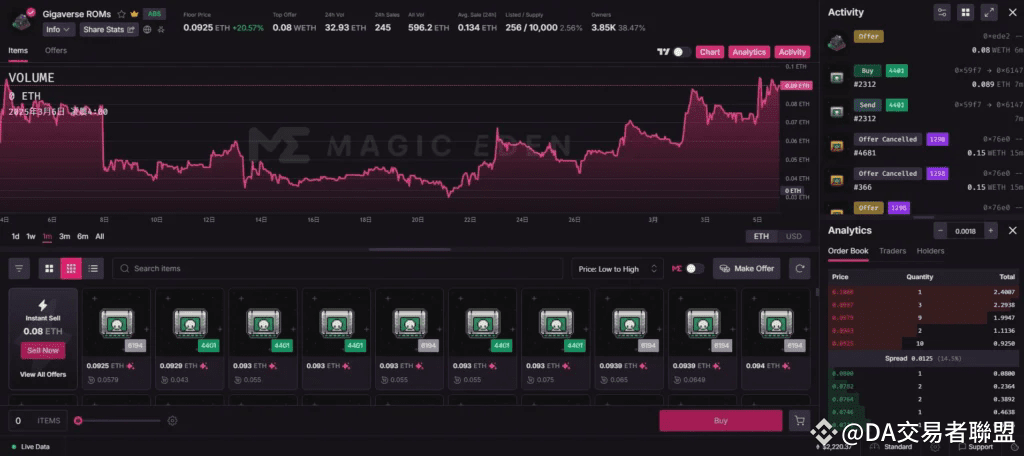The height and width of the screenshot is (456, 1024).
Task: Open the Price: Low to High sort dropdown
Action: (x=617, y=269)
